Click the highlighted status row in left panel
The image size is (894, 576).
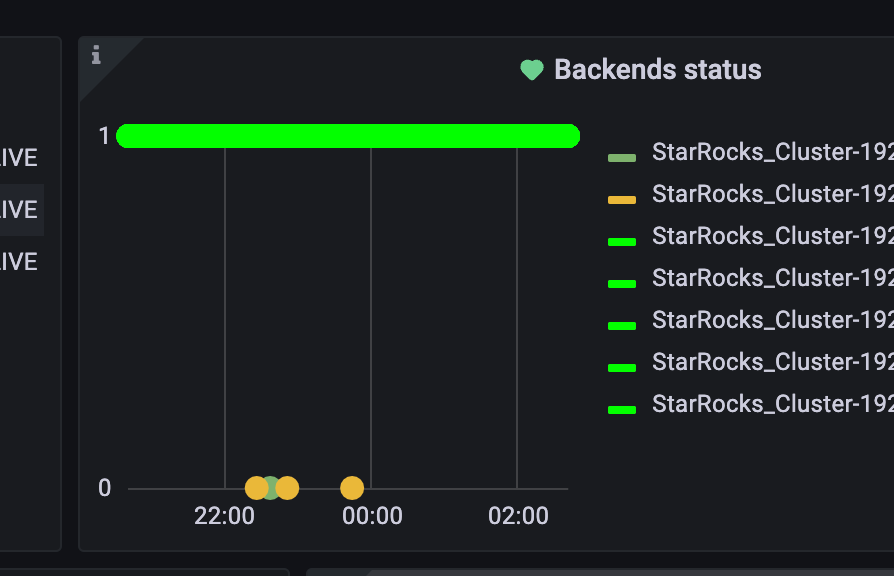(x=20, y=210)
